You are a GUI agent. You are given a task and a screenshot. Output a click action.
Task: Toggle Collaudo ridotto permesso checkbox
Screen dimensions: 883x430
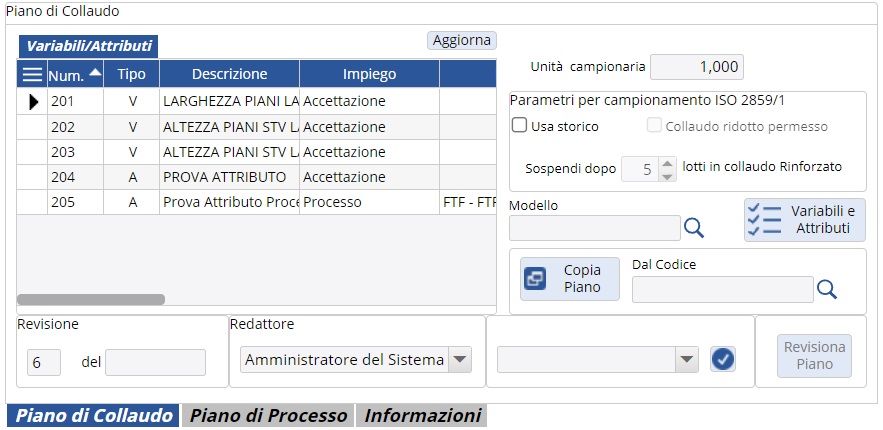[x=655, y=126]
